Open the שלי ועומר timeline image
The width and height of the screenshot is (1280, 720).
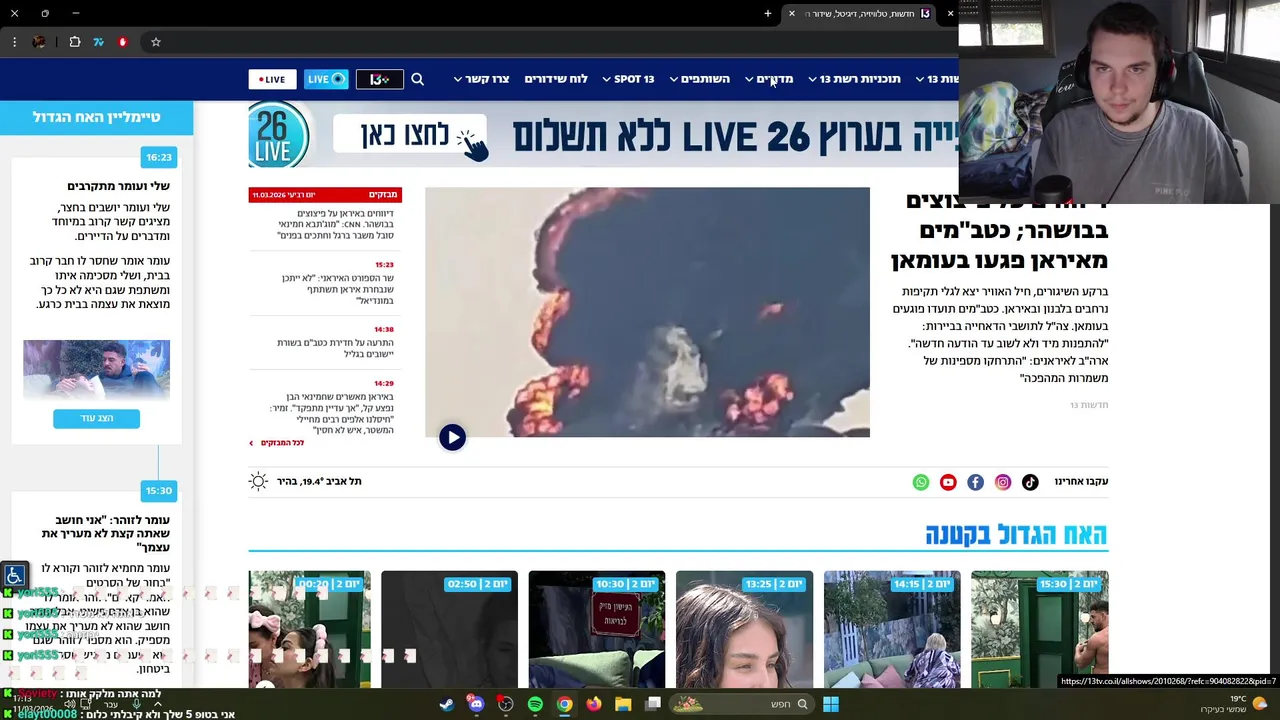pos(97,369)
